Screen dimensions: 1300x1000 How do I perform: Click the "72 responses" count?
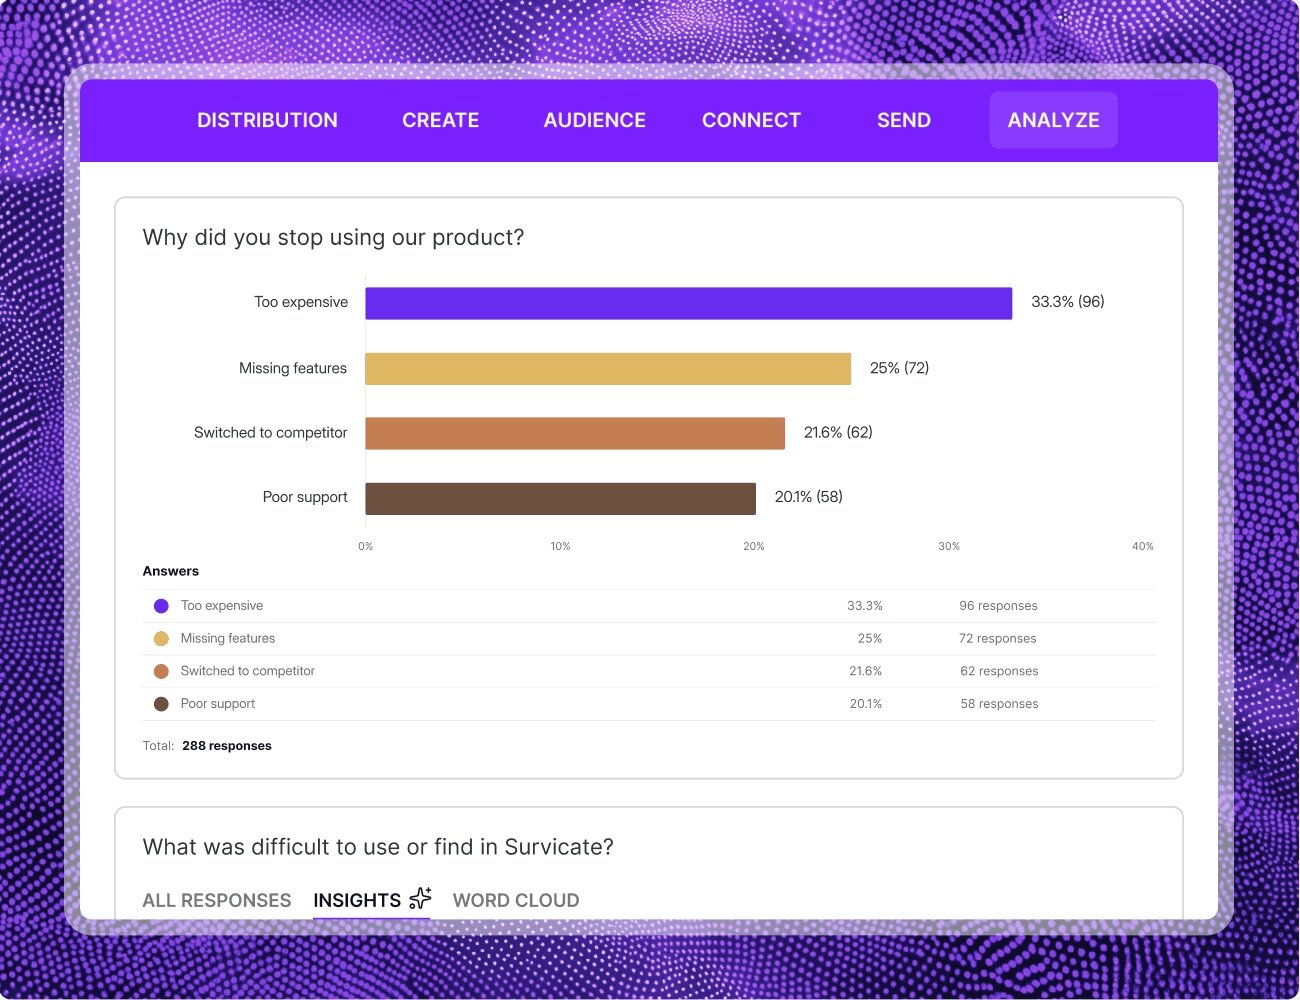[x=998, y=639]
